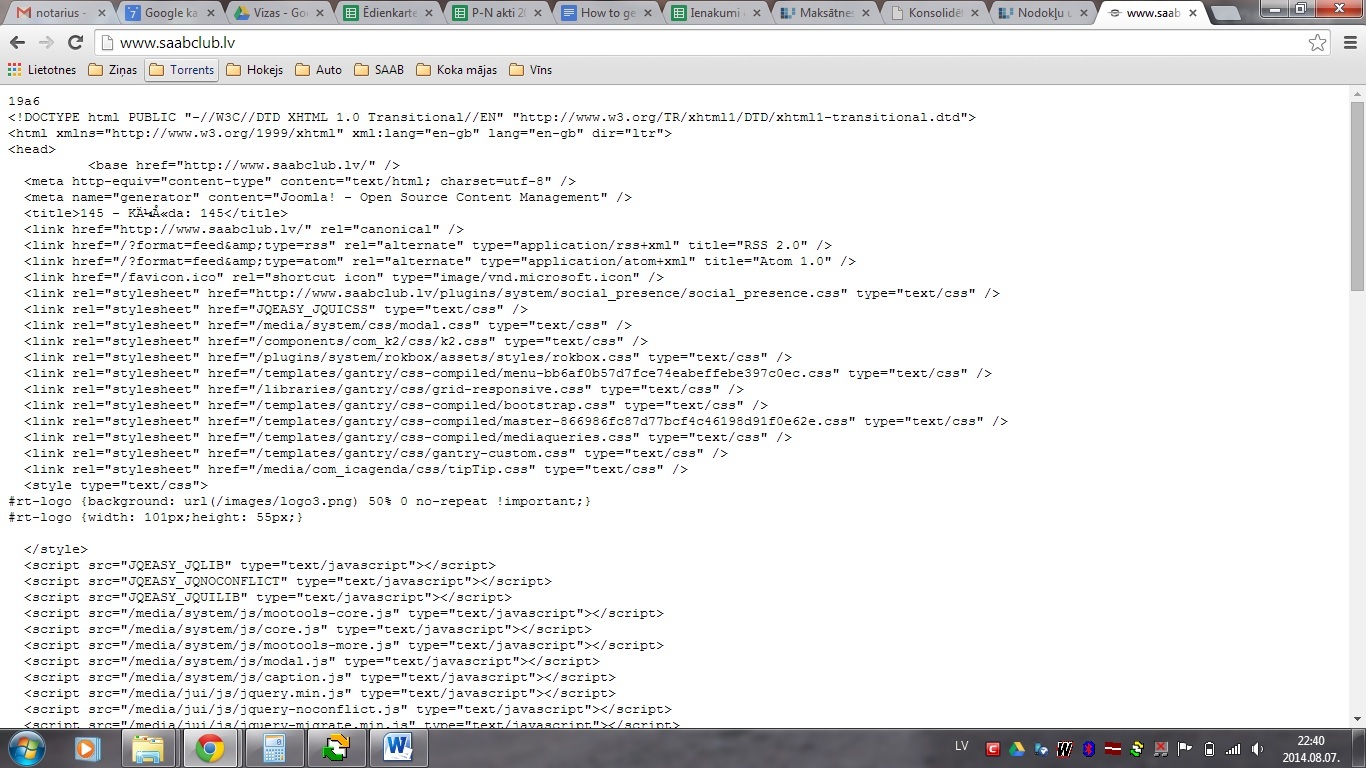
Task: Click the address bar showing www.saabclub.lv
Action: pos(700,43)
